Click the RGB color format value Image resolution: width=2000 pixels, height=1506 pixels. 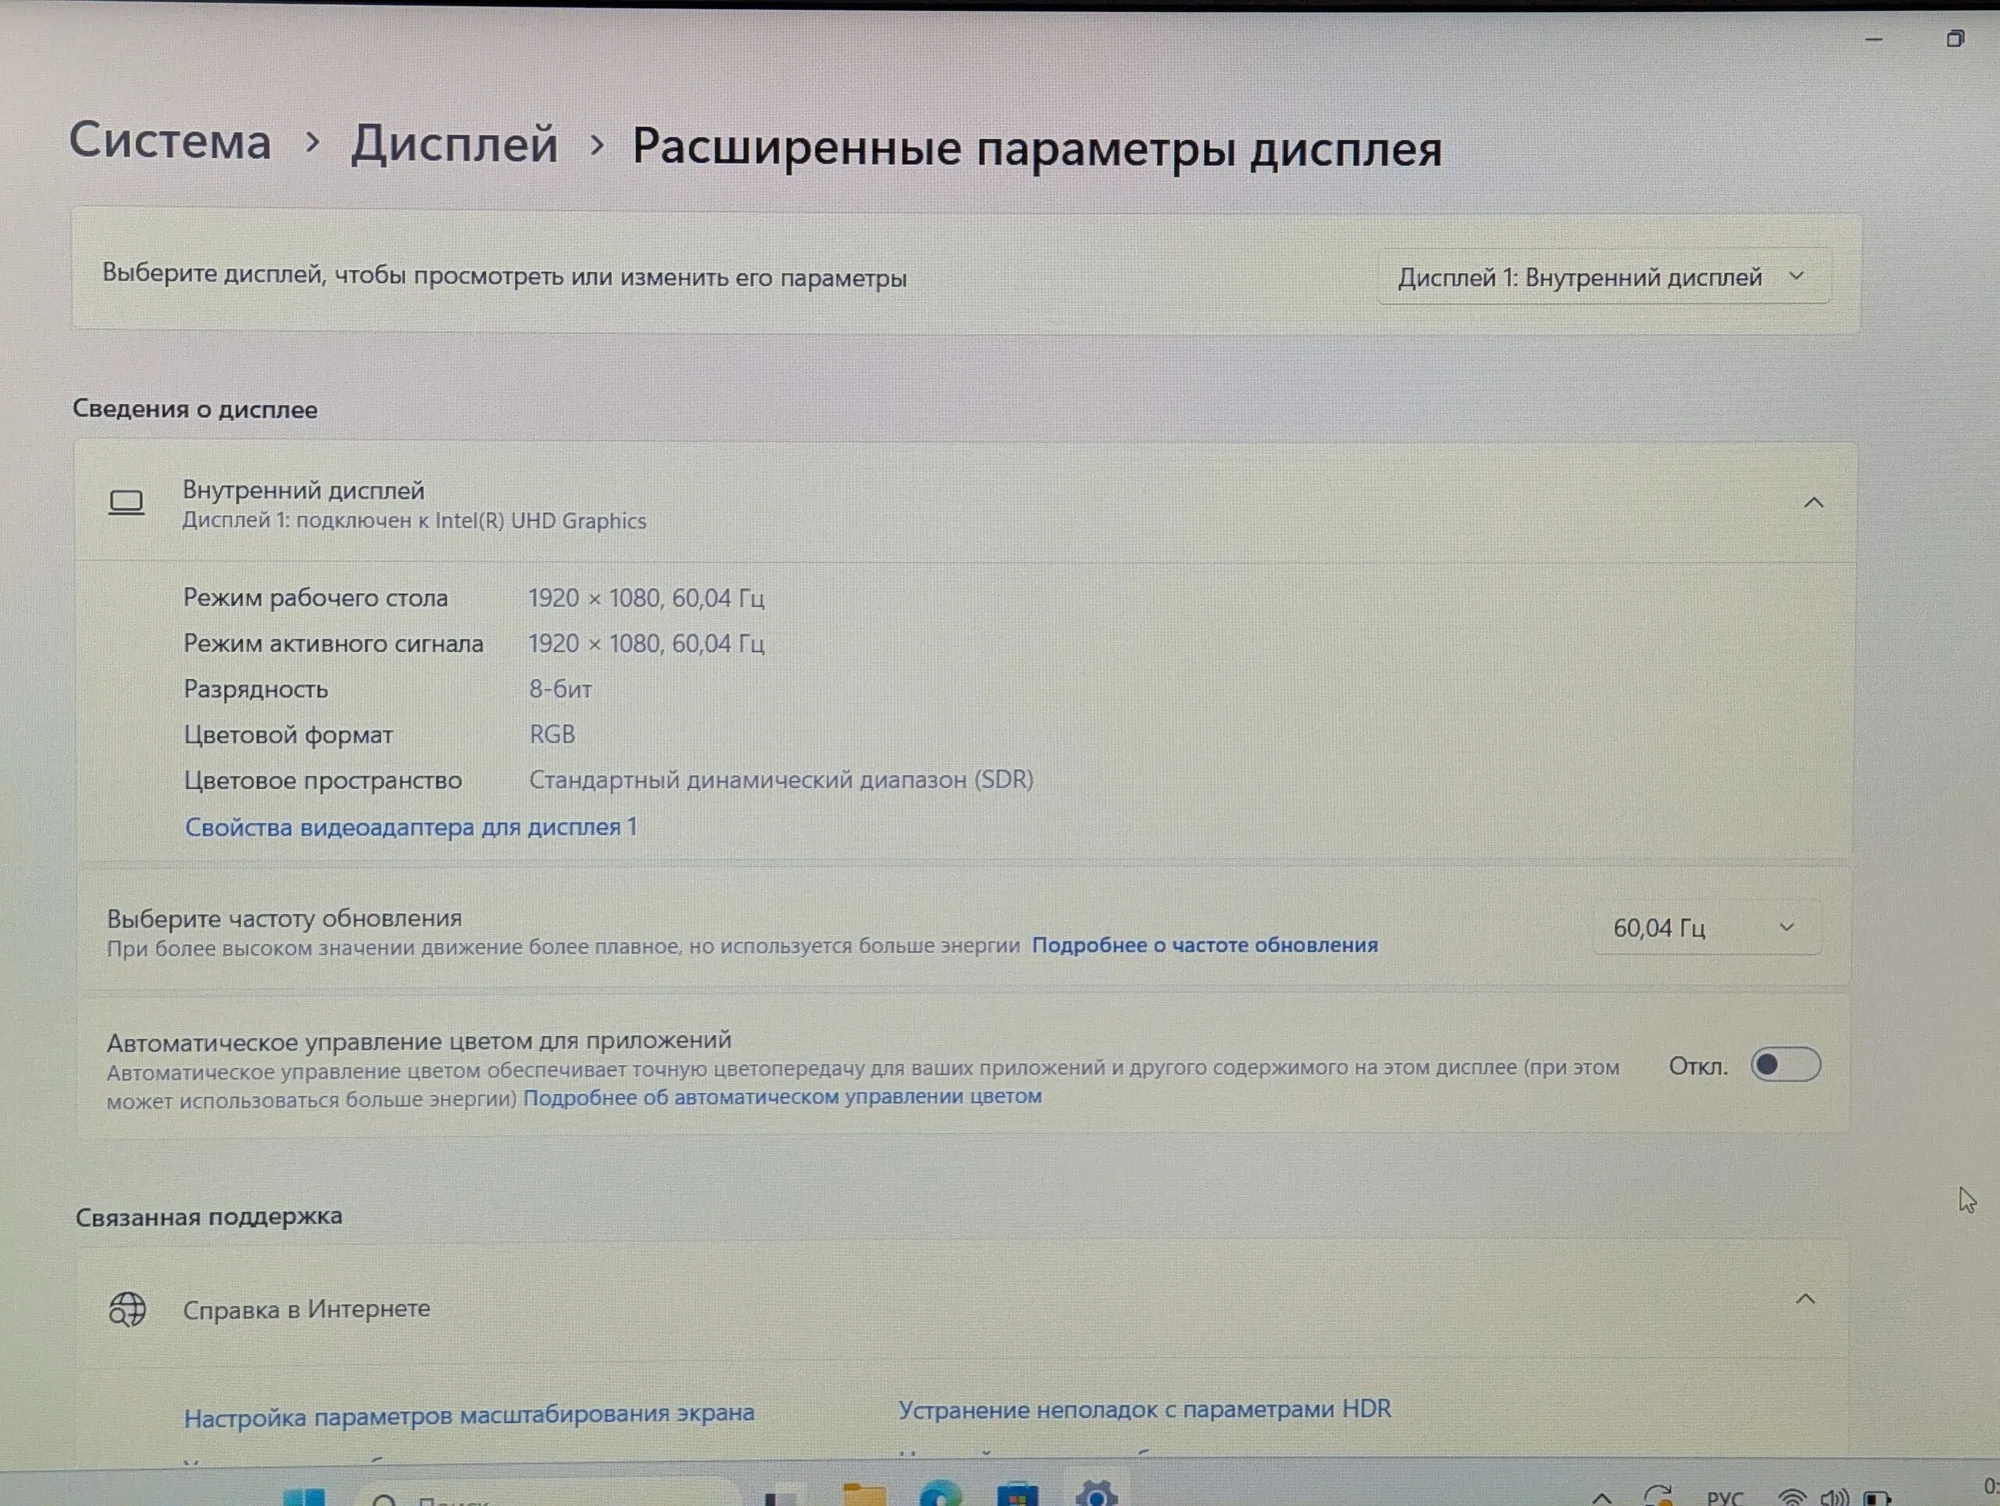tap(552, 734)
